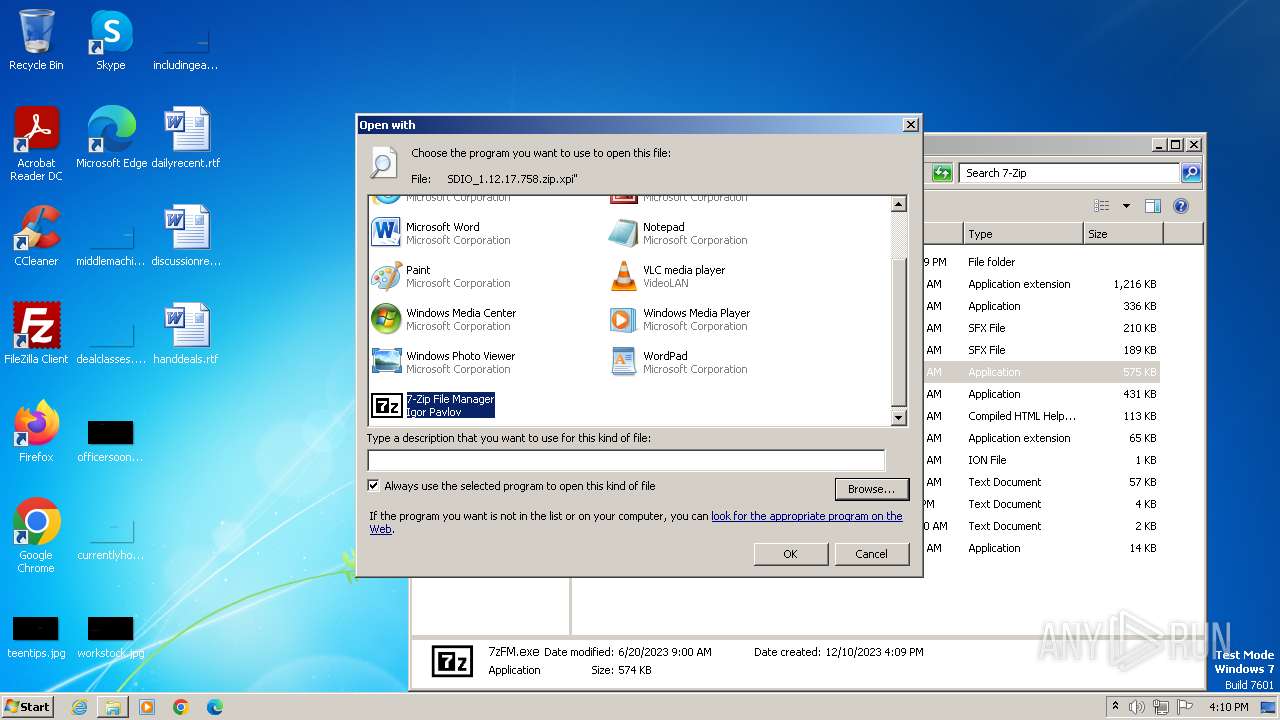Viewport: 1280px width, 720px height.
Task: Click Explorer search magnifier icon
Action: point(1190,173)
